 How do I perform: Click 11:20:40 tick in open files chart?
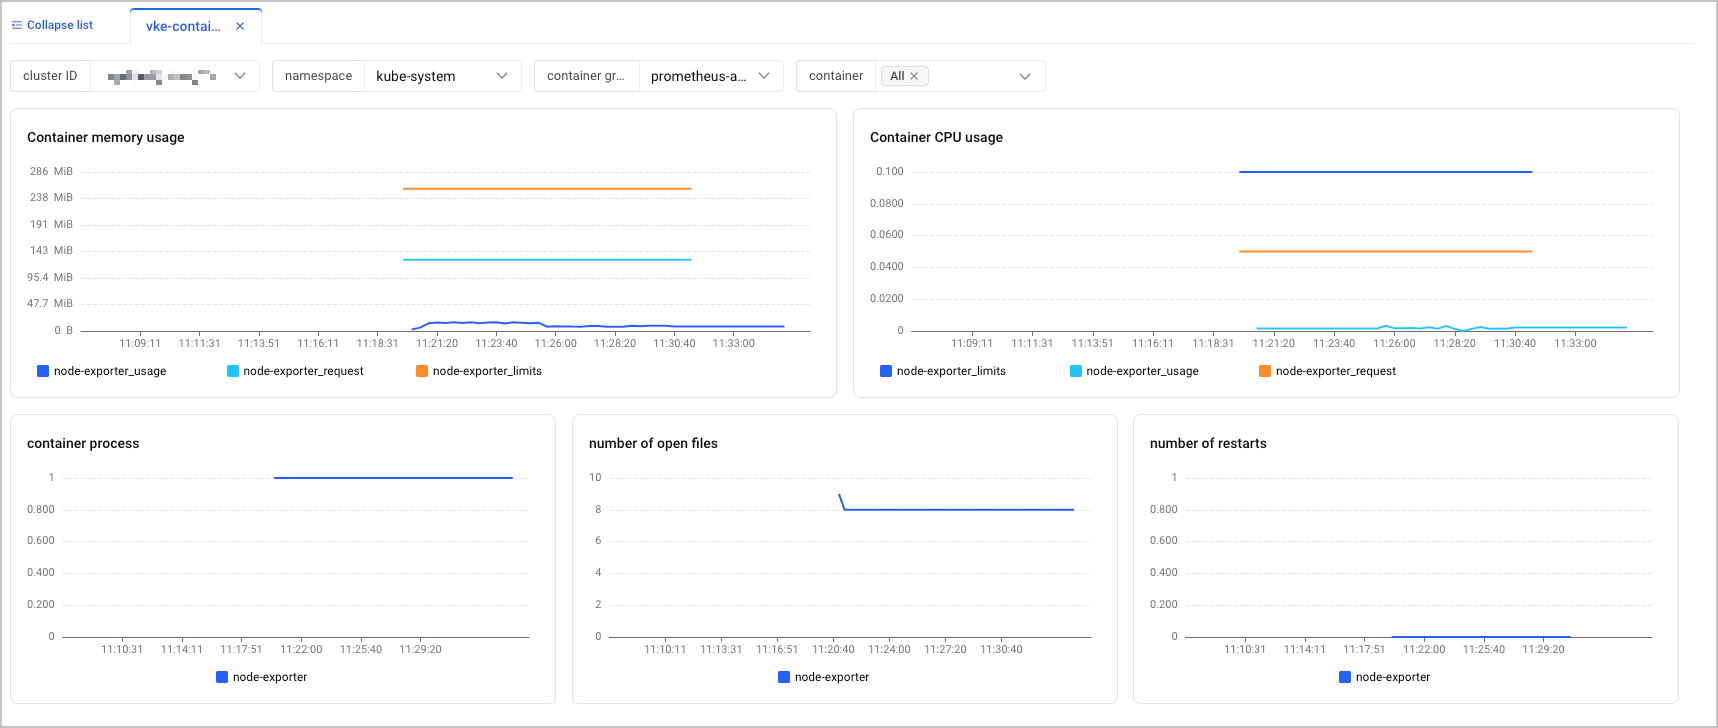click(x=833, y=649)
